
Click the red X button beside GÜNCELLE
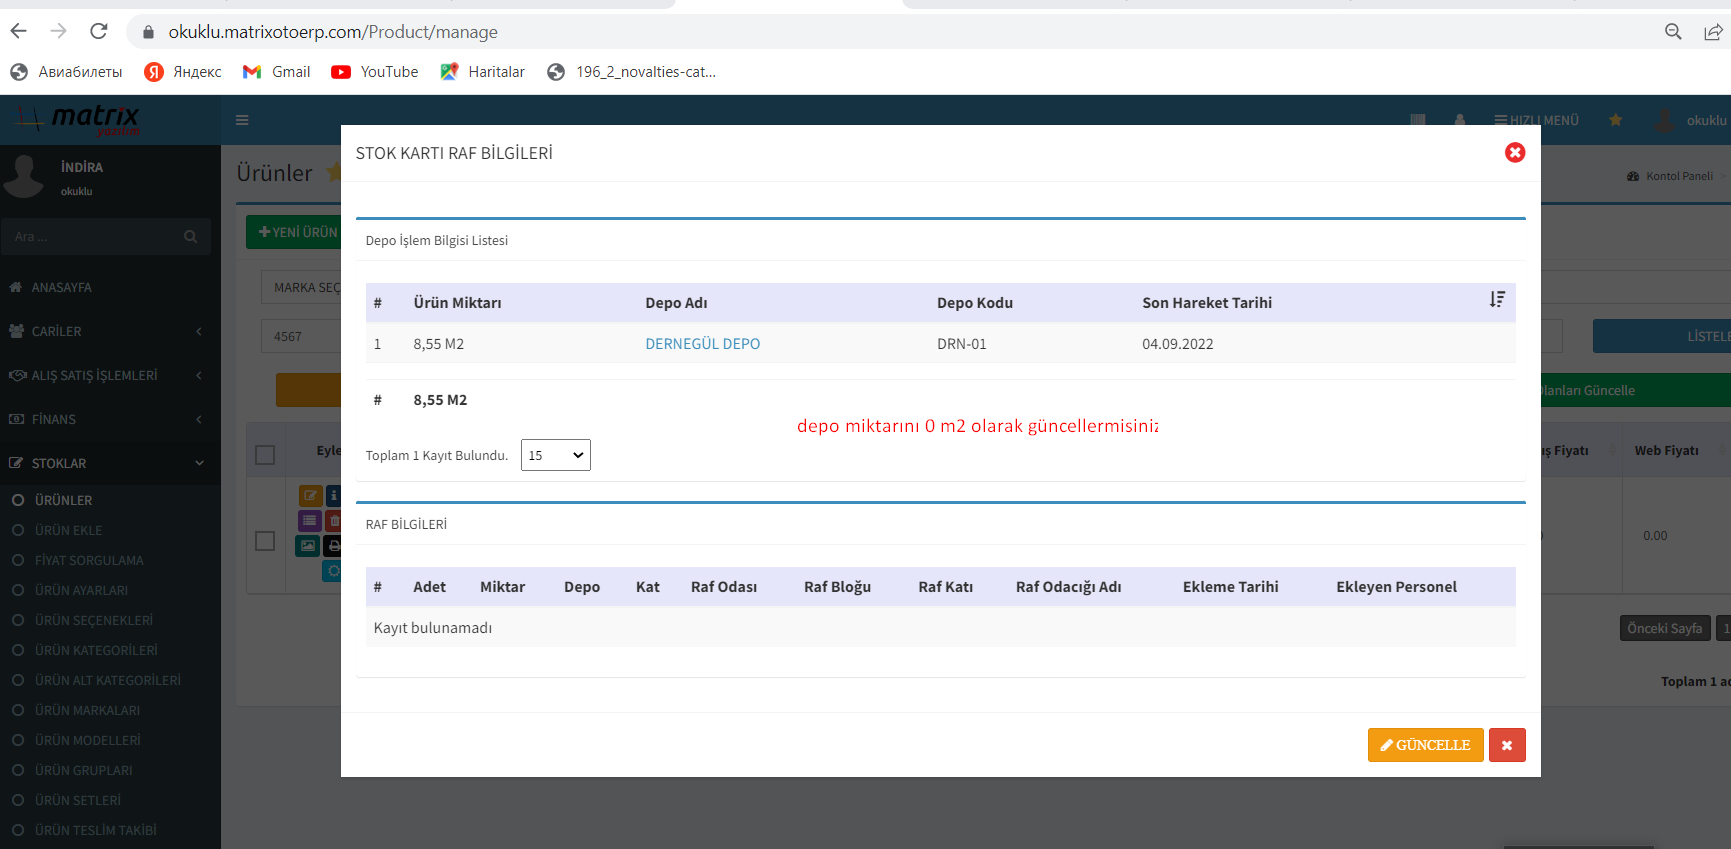1506,745
